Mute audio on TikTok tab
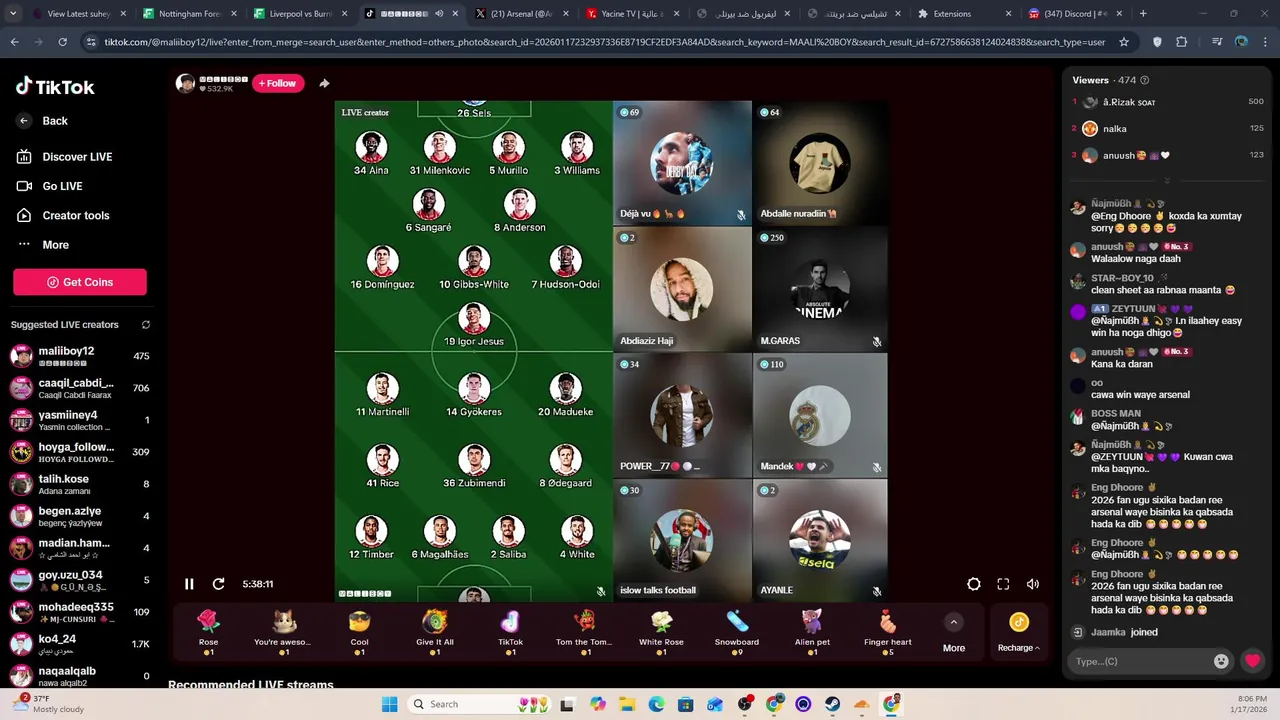1280x720 pixels. pos(438,14)
